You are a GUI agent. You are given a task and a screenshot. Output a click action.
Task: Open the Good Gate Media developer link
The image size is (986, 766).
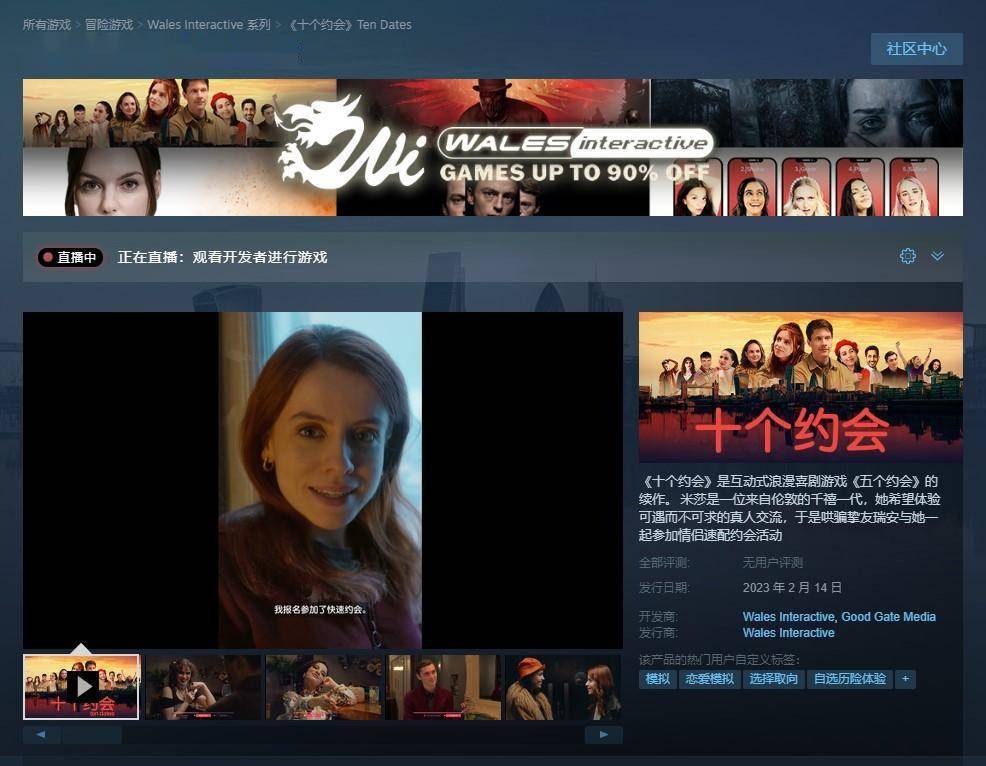coord(888,616)
